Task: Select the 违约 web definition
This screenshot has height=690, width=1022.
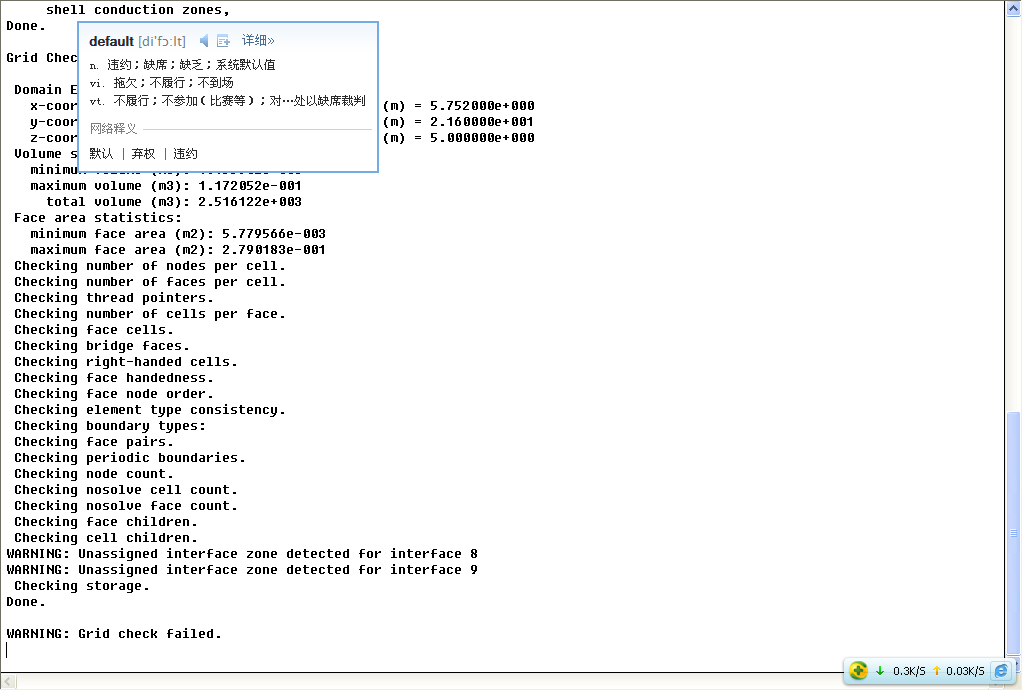Action: point(185,154)
